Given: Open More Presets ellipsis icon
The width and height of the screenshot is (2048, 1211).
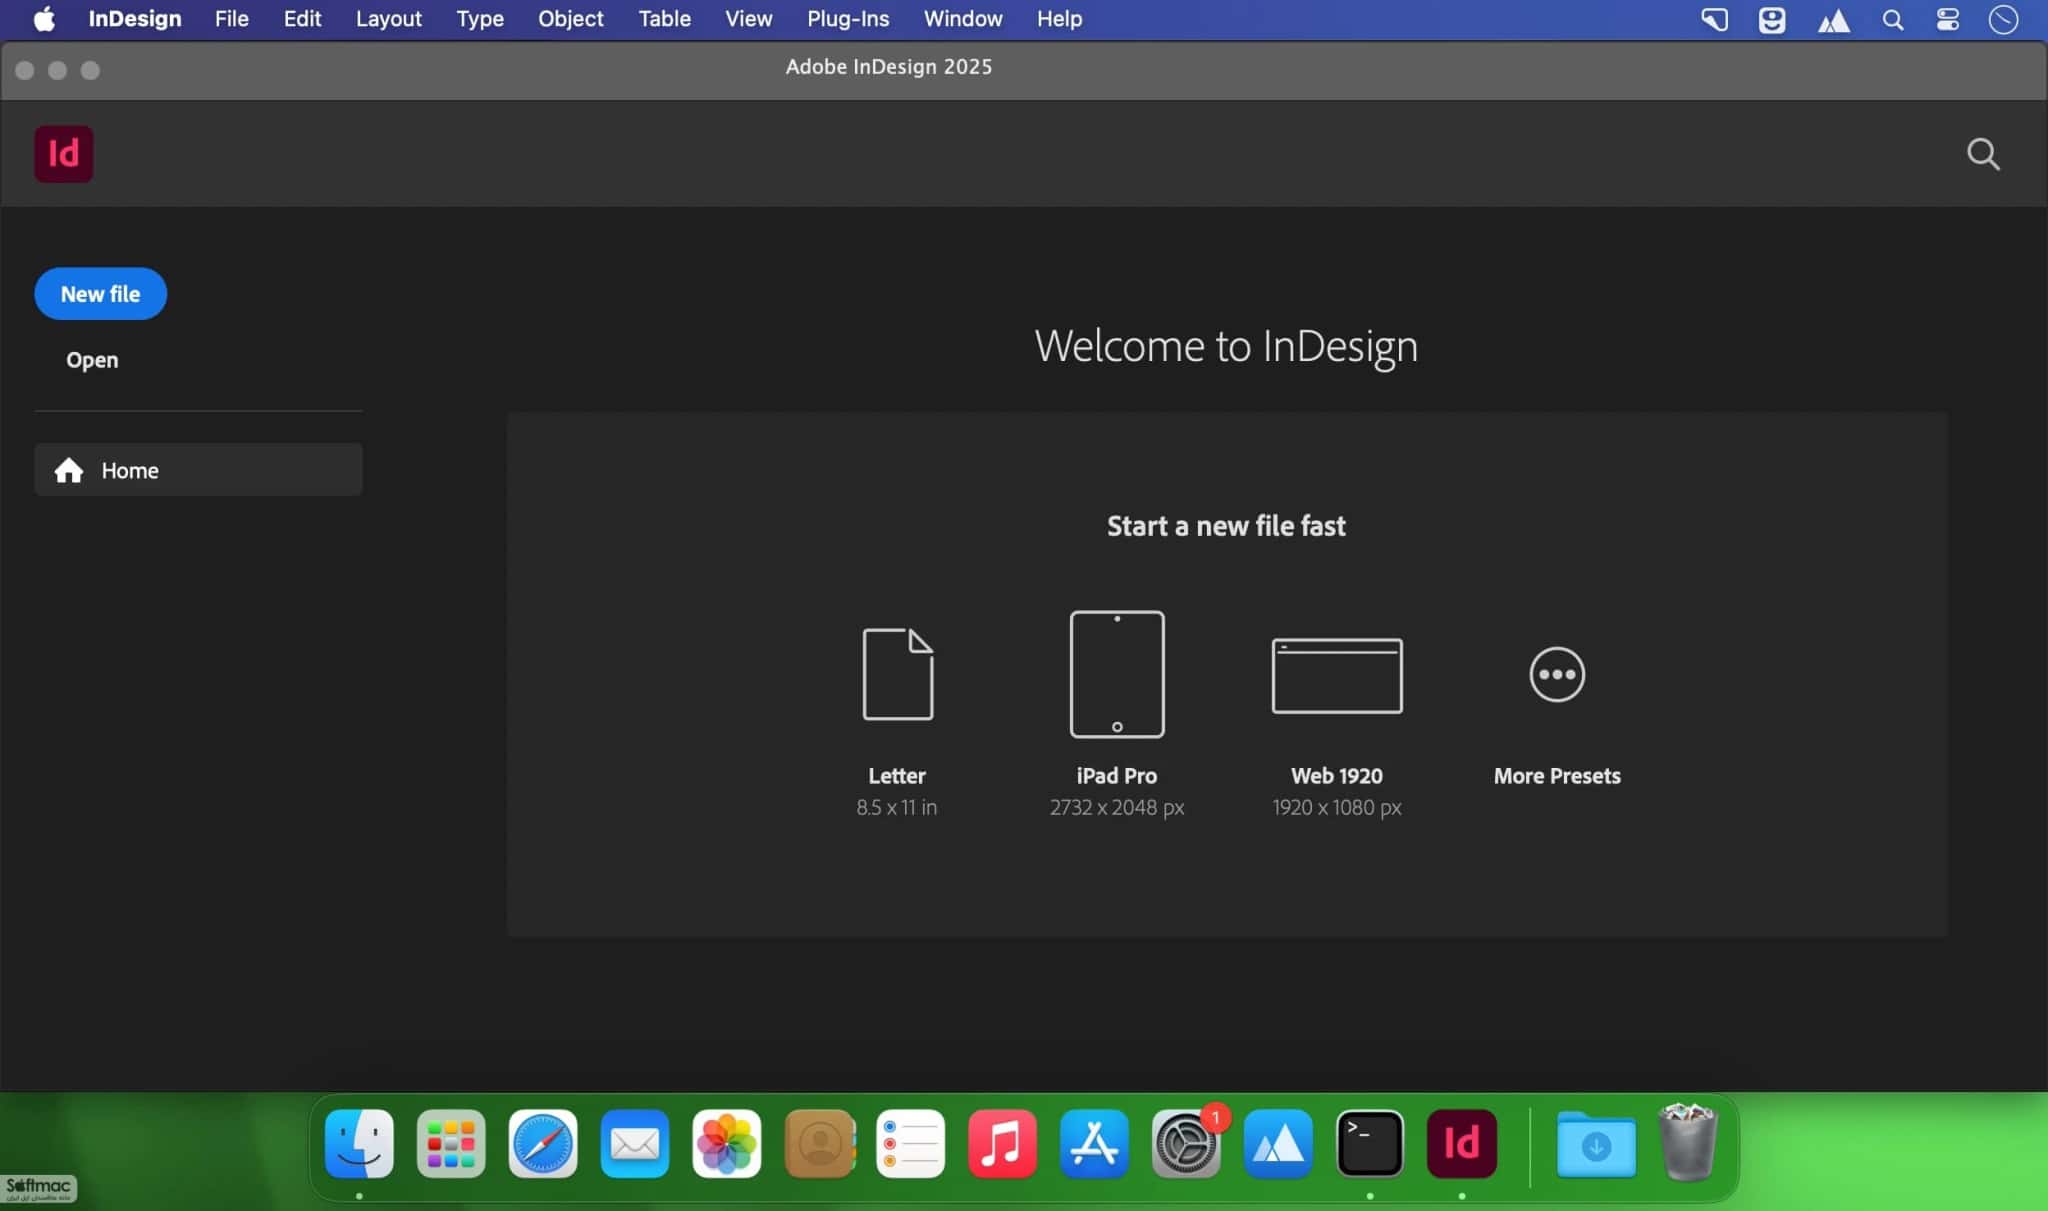Looking at the screenshot, I should pyautogui.click(x=1557, y=674).
